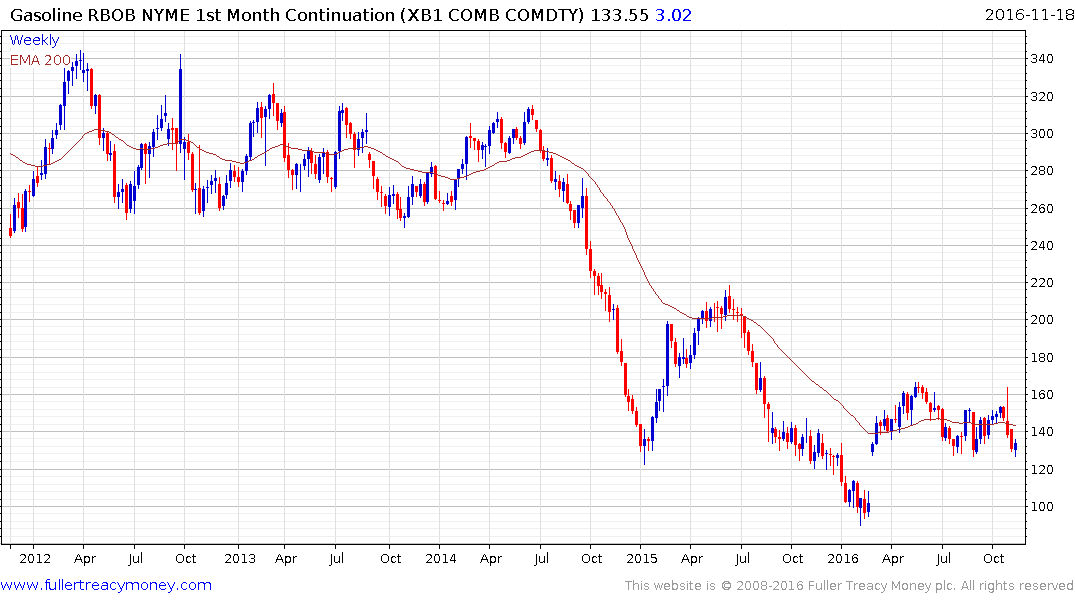Viewport: 1075px width, 600px height.
Task: Click the 120 price axis label
Action: [1042, 470]
